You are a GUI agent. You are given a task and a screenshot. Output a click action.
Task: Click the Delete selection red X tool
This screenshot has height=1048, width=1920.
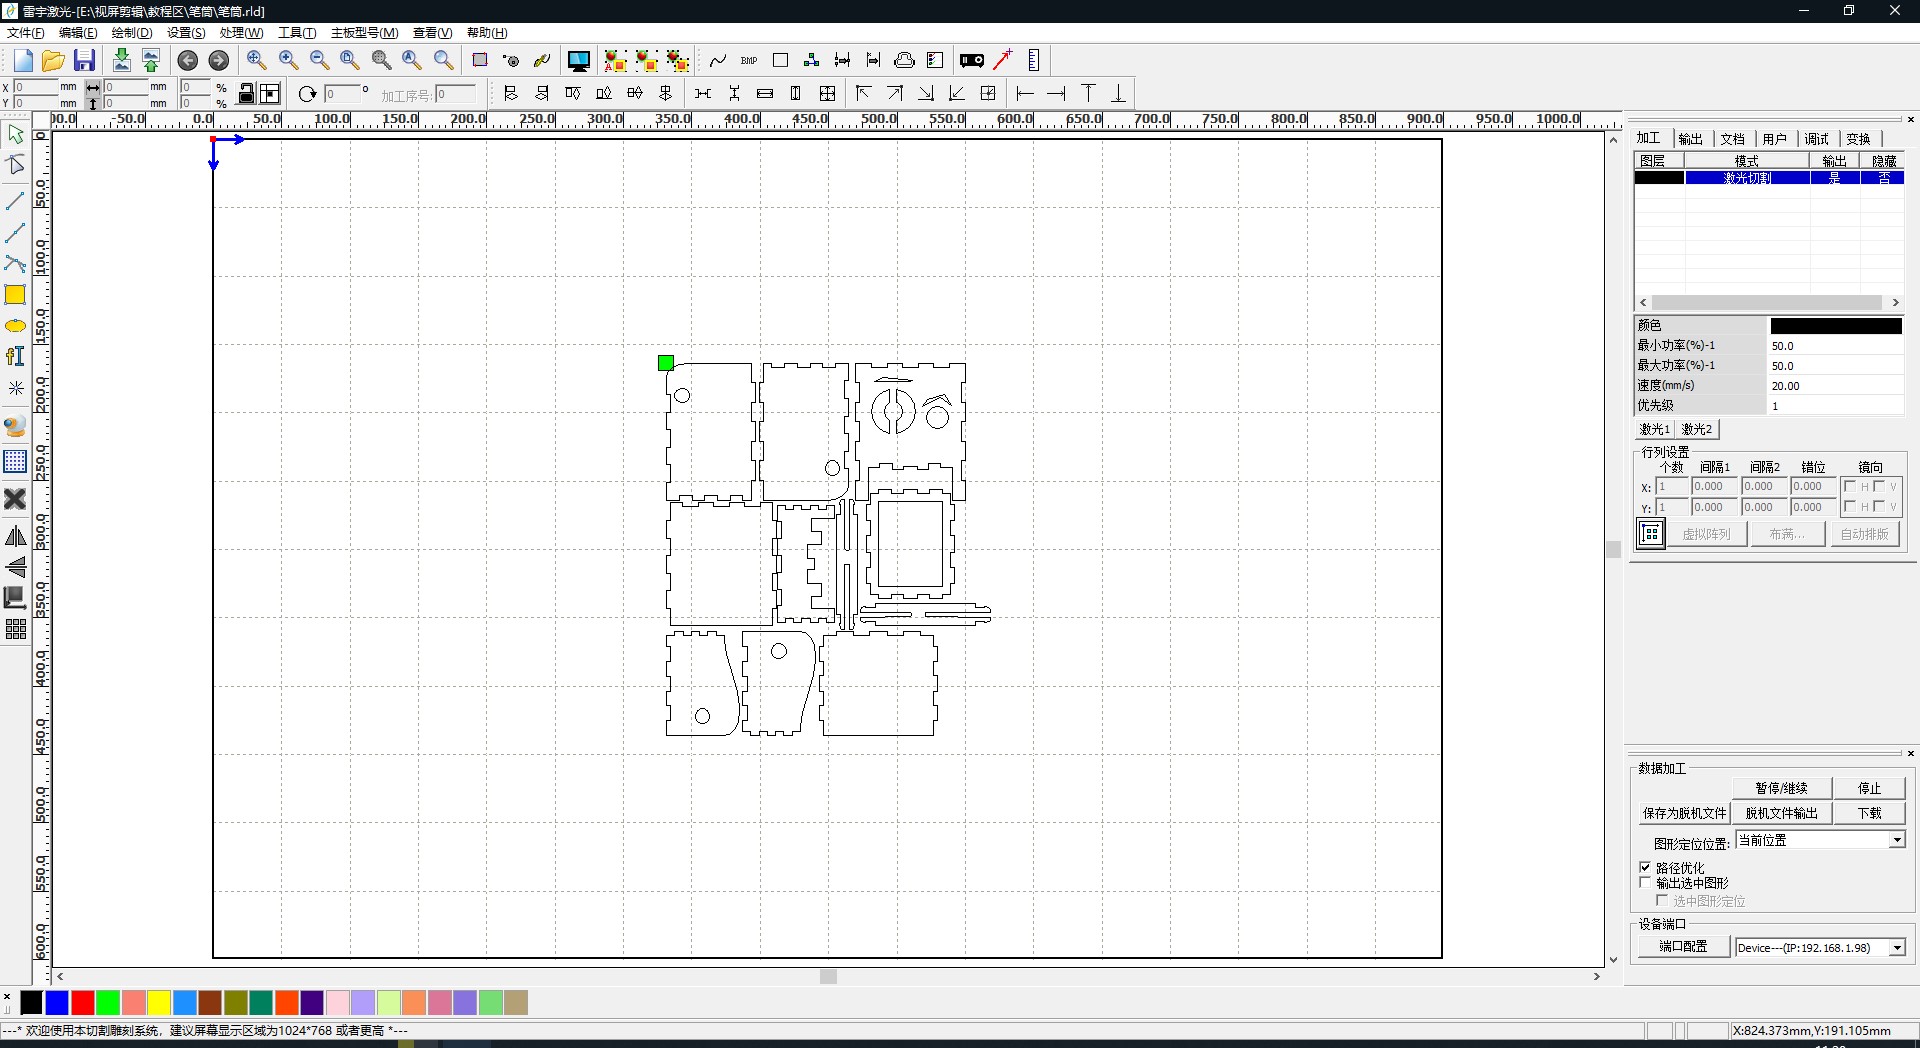(16, 499)
